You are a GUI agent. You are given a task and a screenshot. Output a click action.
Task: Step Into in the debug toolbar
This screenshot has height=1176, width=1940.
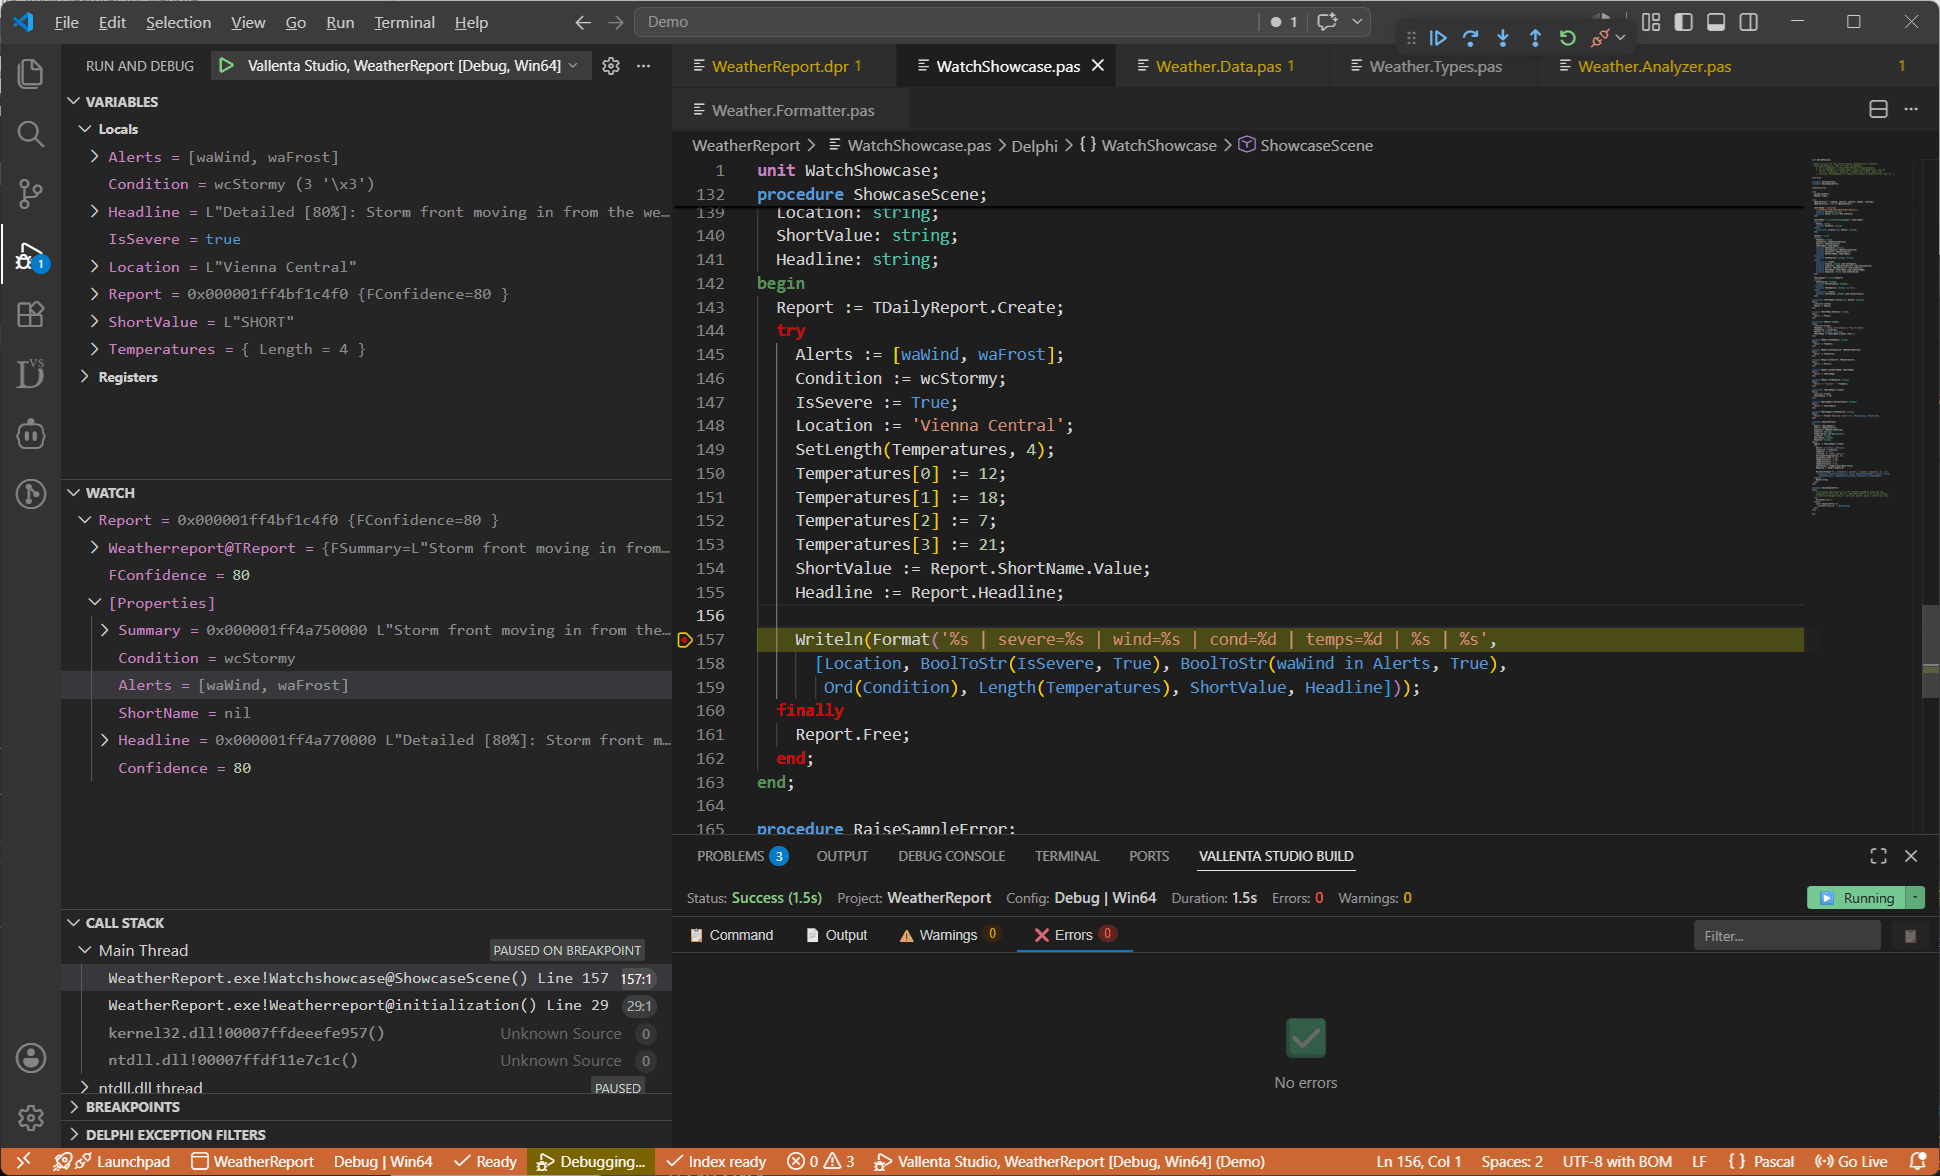click(1503, 38)
